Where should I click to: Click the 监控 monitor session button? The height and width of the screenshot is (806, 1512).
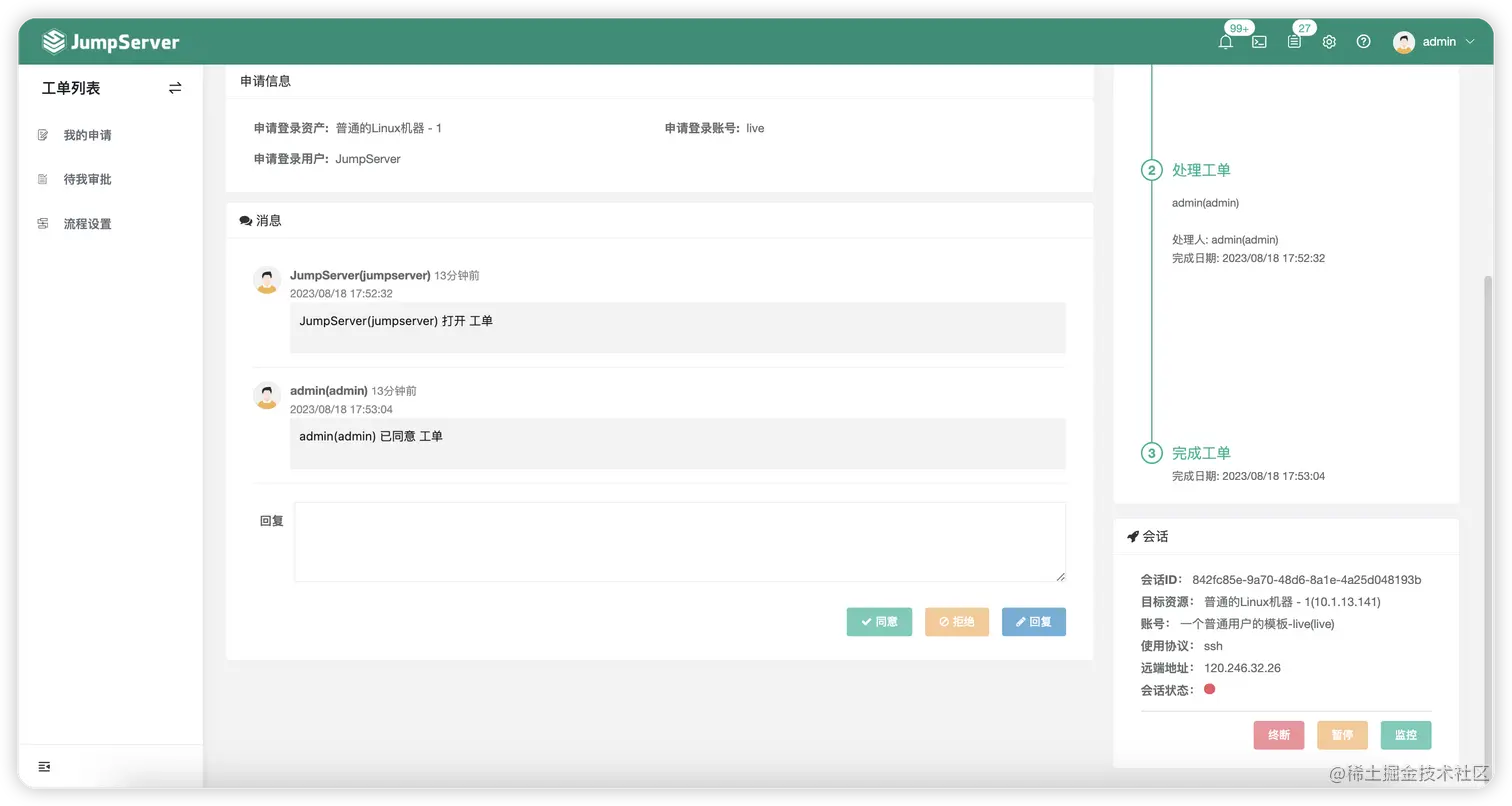click(1406, 735)
